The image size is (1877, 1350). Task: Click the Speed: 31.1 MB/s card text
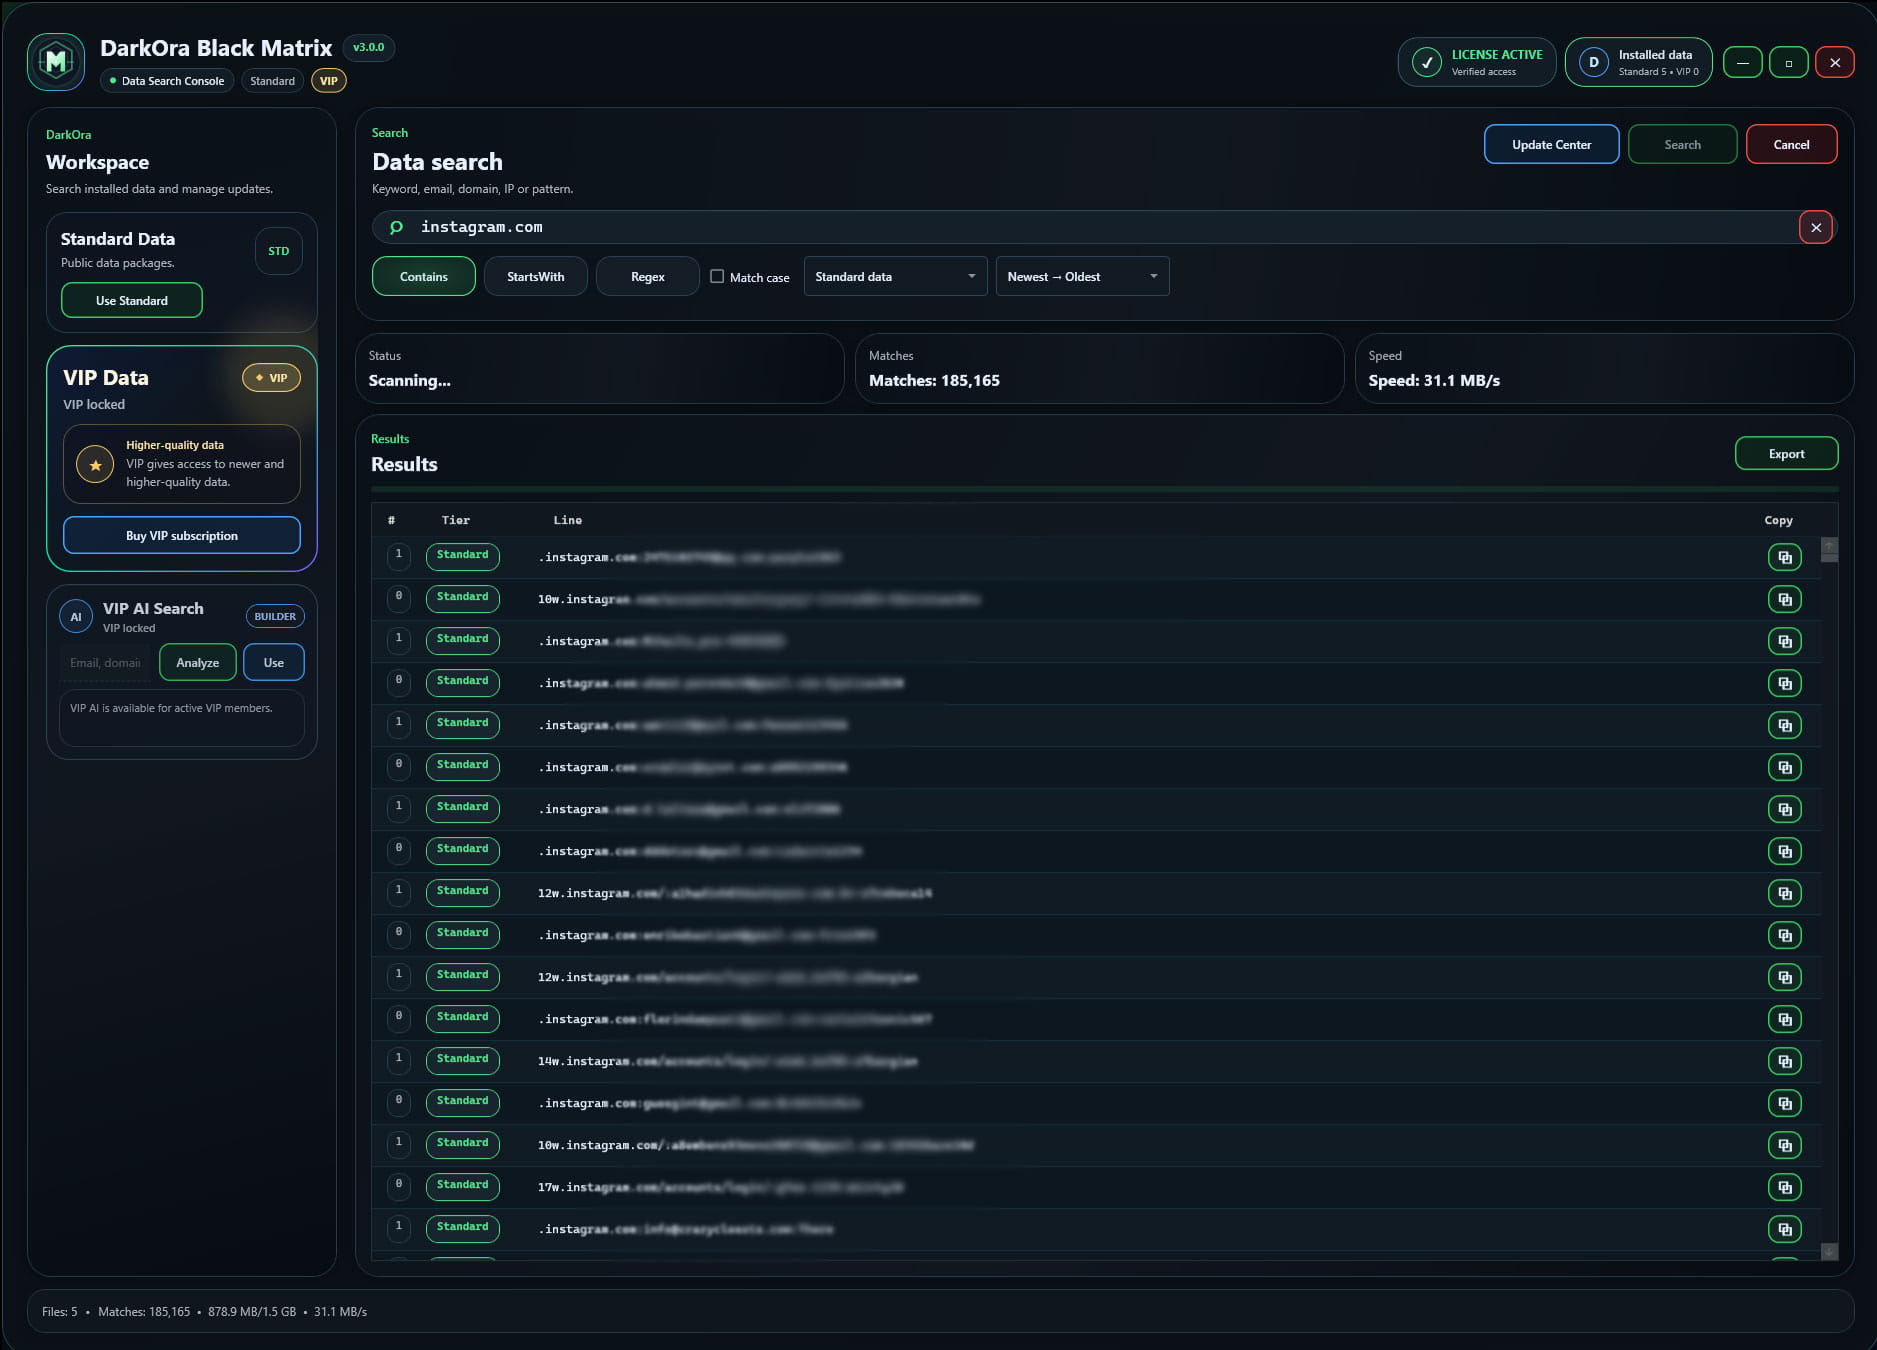[1434, 380]
